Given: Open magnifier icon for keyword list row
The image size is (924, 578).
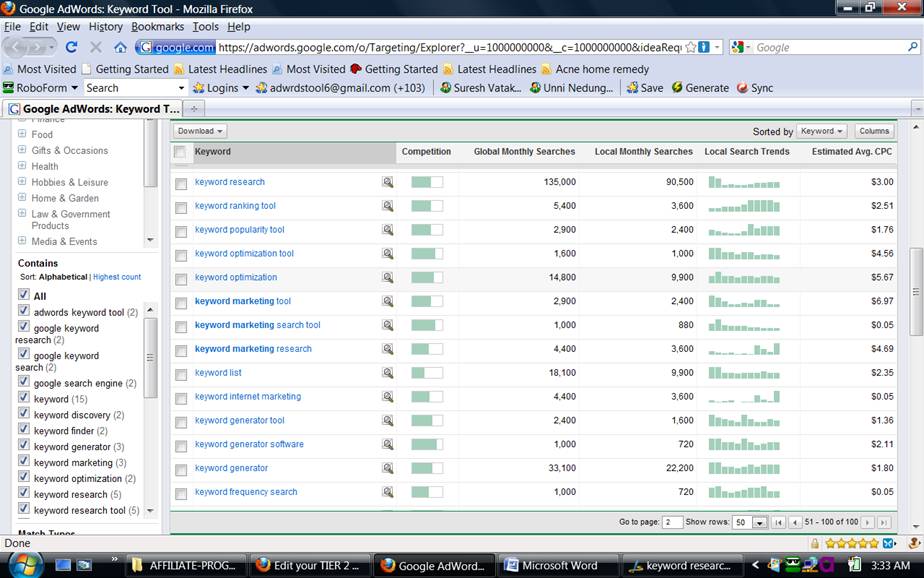Looking at the screenshot, I should (x=387, y=372).
